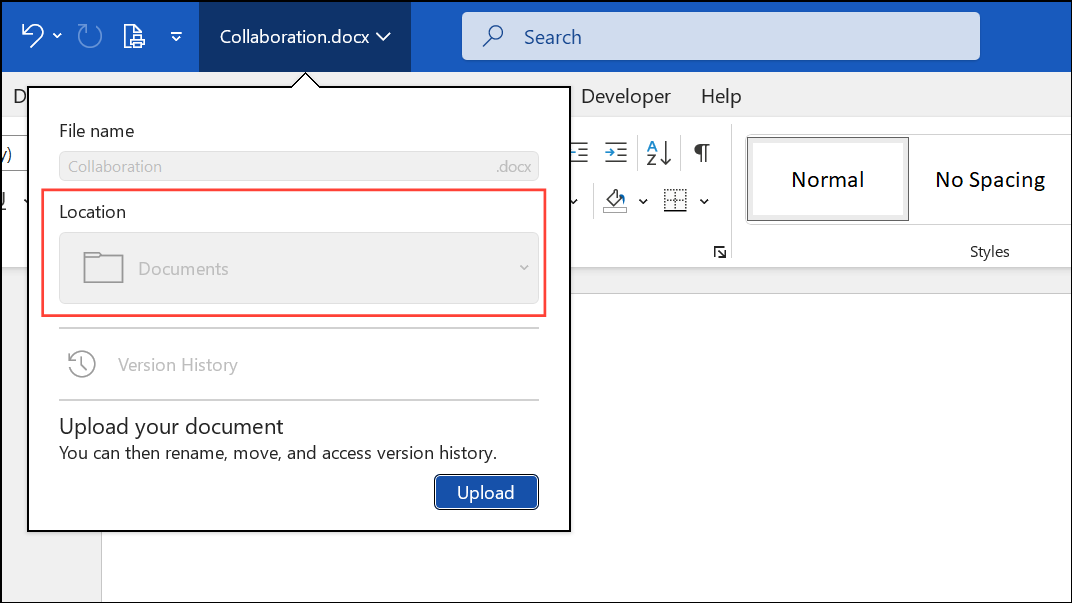The width and height of the screenshot is (1072, 603).
Task: Click the search magnifier icon
Action: (493, 36)
